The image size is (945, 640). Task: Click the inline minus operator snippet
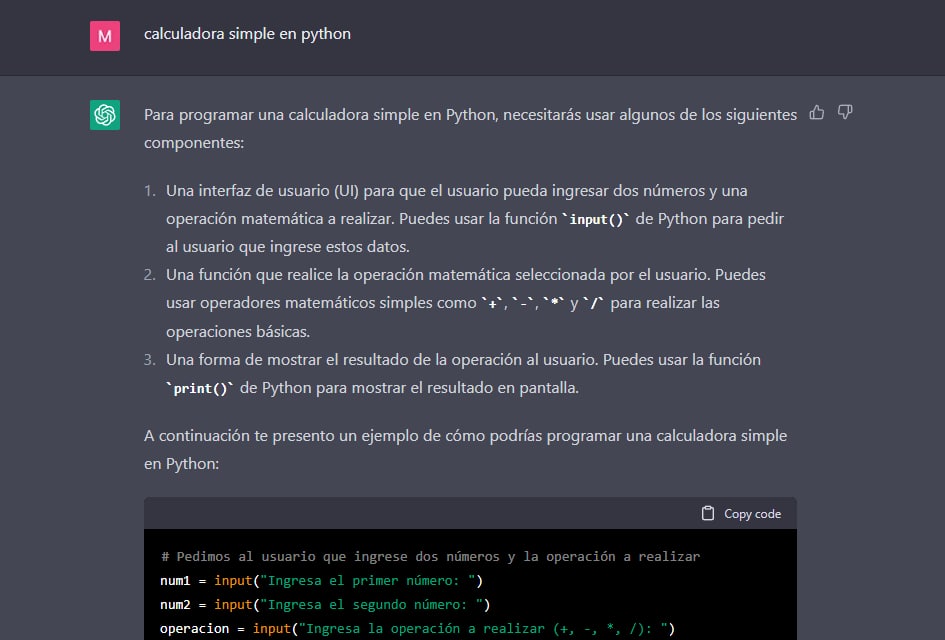coord(523,303)
